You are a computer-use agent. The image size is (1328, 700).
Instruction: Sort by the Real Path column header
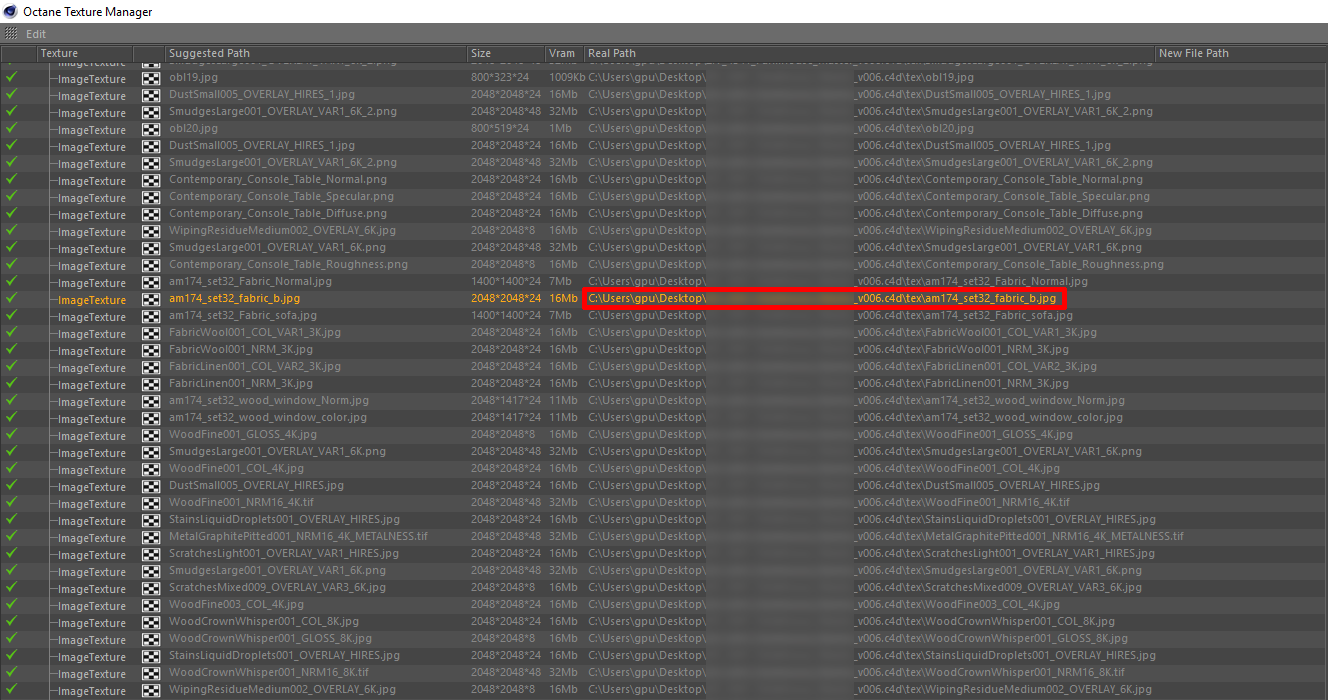pyautogui.click(x=612, y=53)
